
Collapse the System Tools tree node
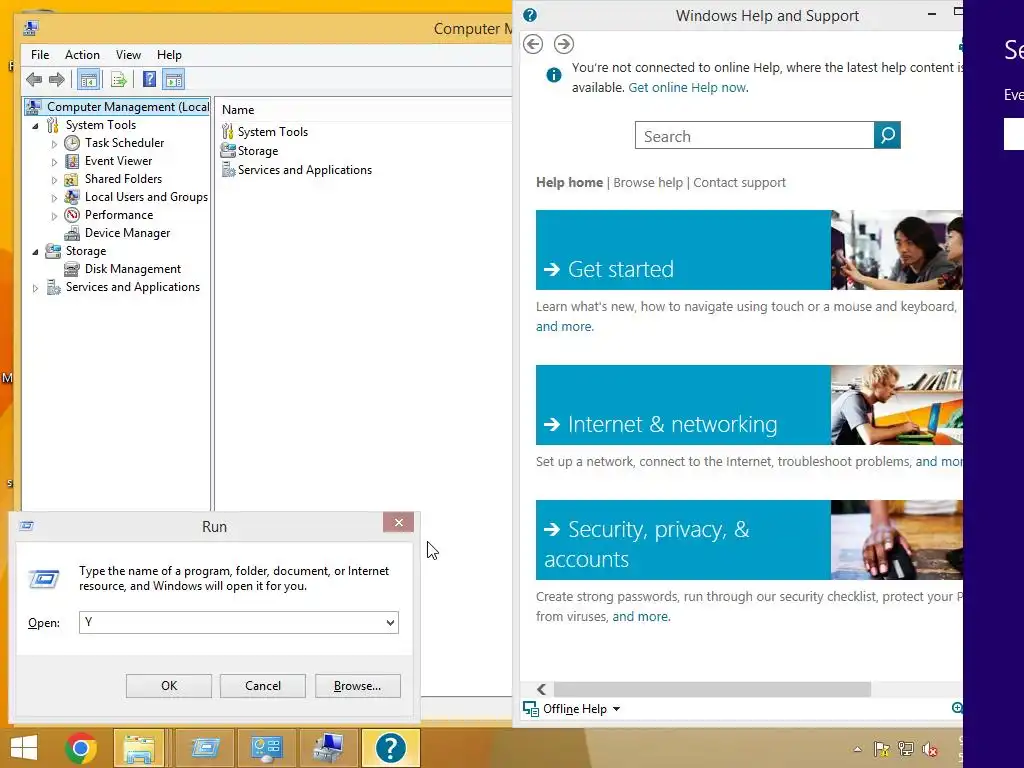(35, 125)
